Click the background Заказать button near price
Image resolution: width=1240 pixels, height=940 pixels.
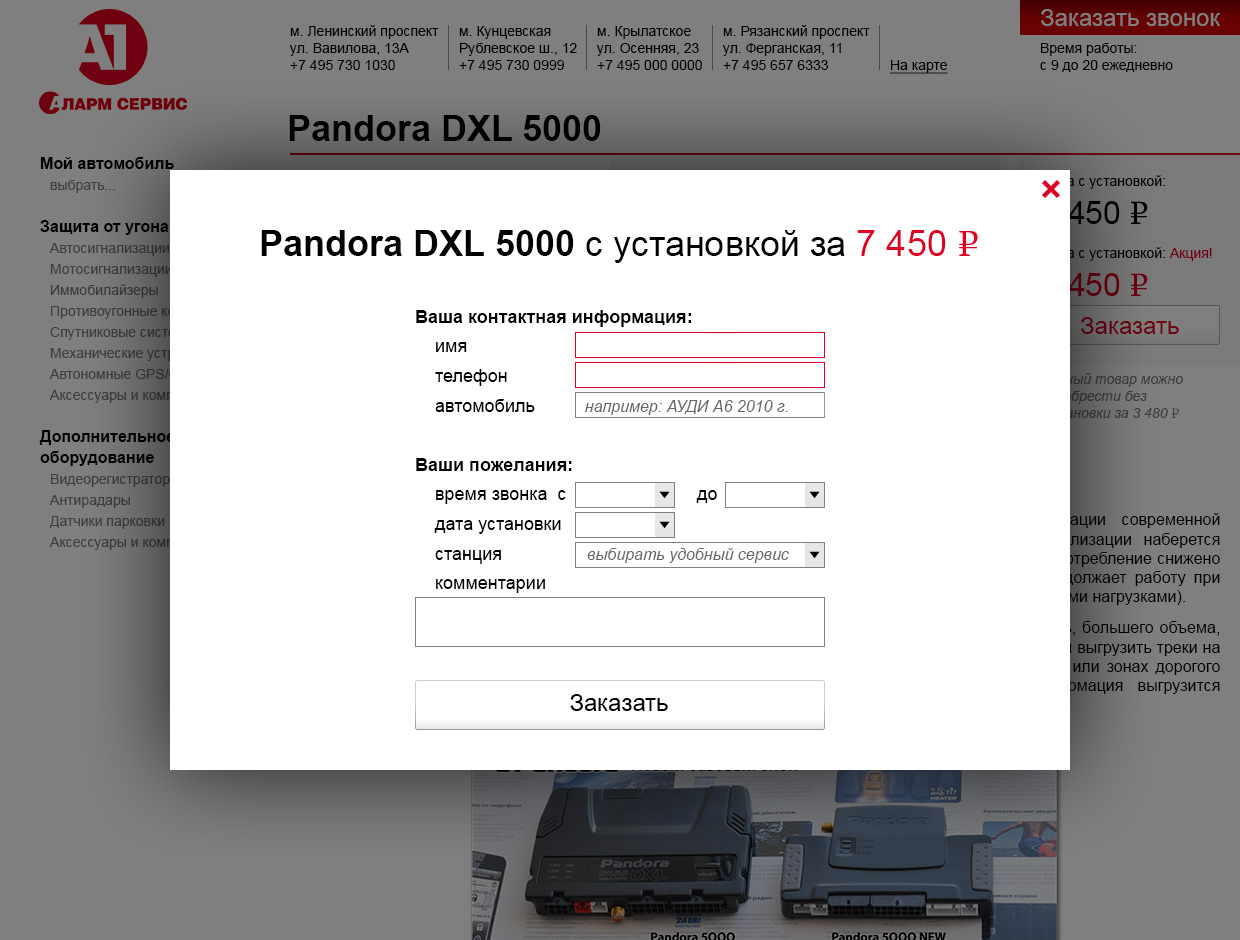[1145, 325]
